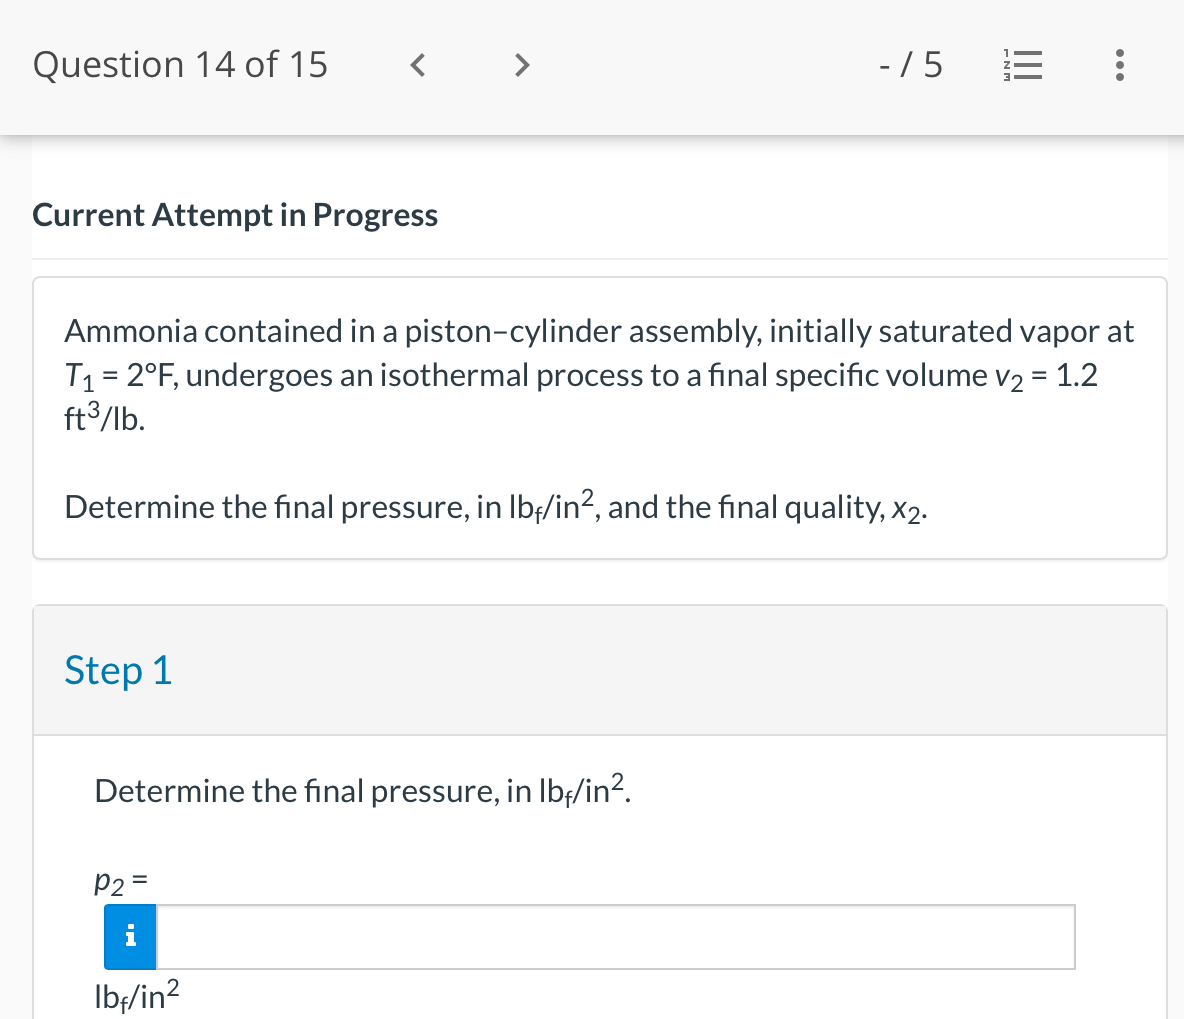Open the three-dot more options menu
This screenshot has width=1184, height=1019.
pyautogui.click(x=1120, y=66)
